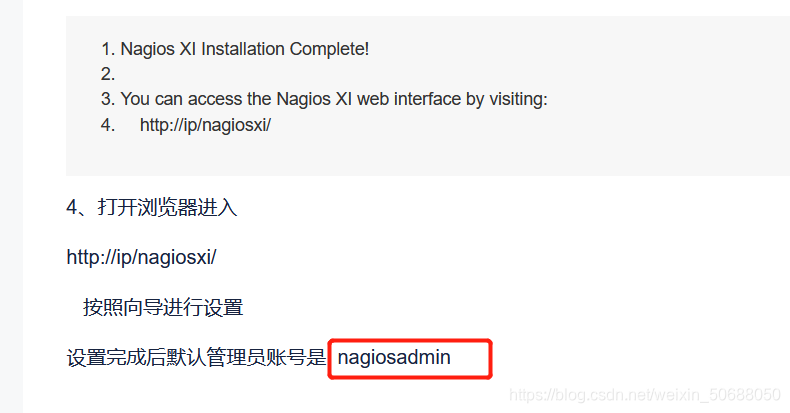
Task: Click line number 2 in code block
Action: 107,75
